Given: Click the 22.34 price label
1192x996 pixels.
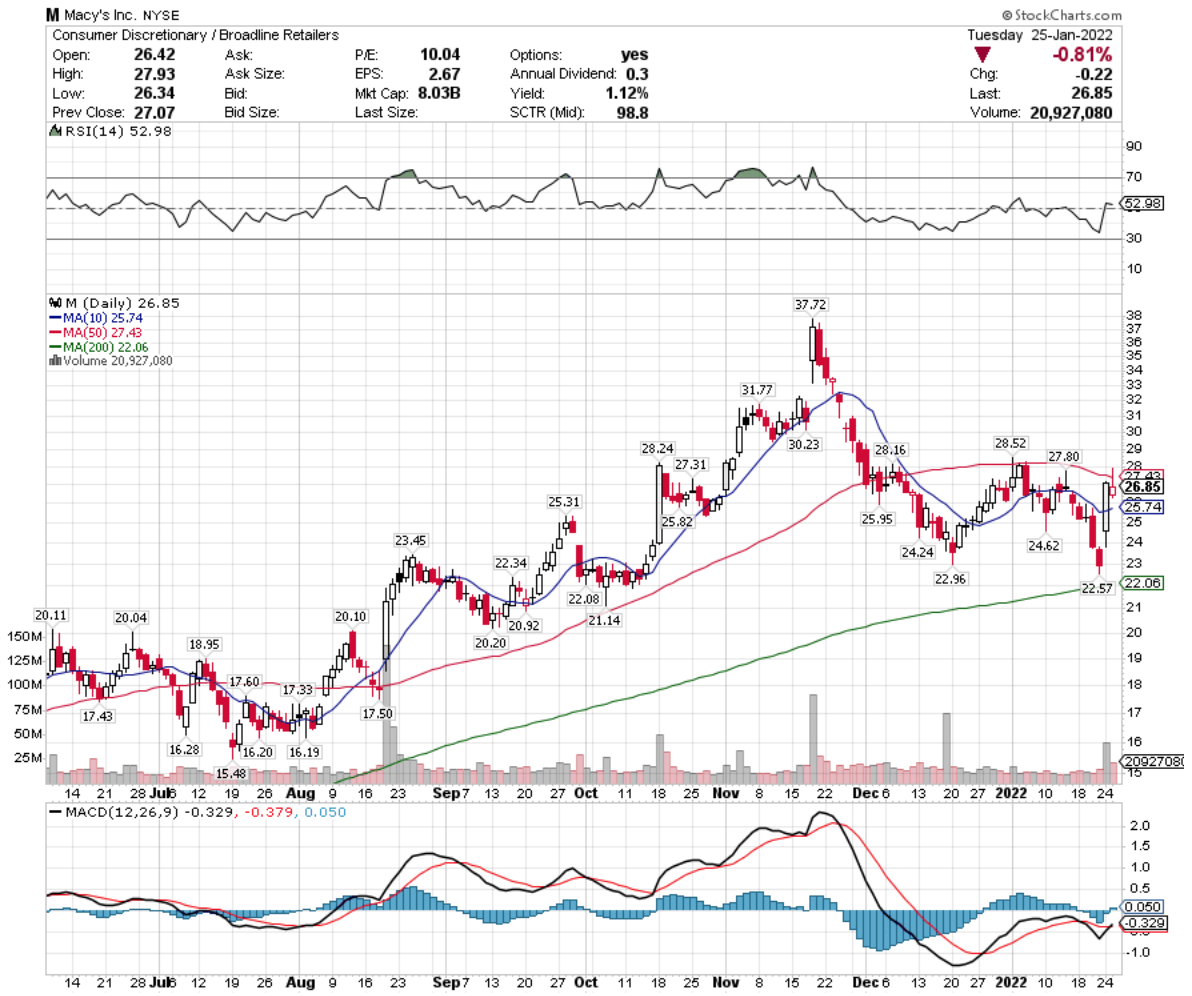Looking at the screenshot, I should [511, 563].
